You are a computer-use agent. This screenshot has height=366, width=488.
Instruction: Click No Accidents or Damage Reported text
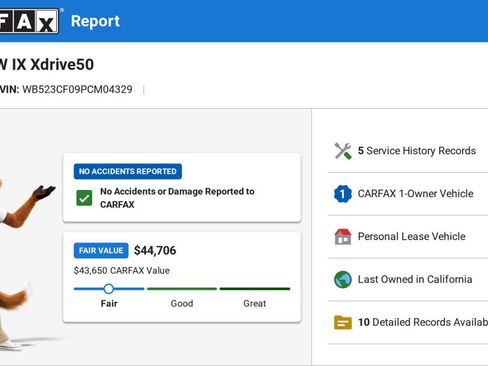point(177,198)
